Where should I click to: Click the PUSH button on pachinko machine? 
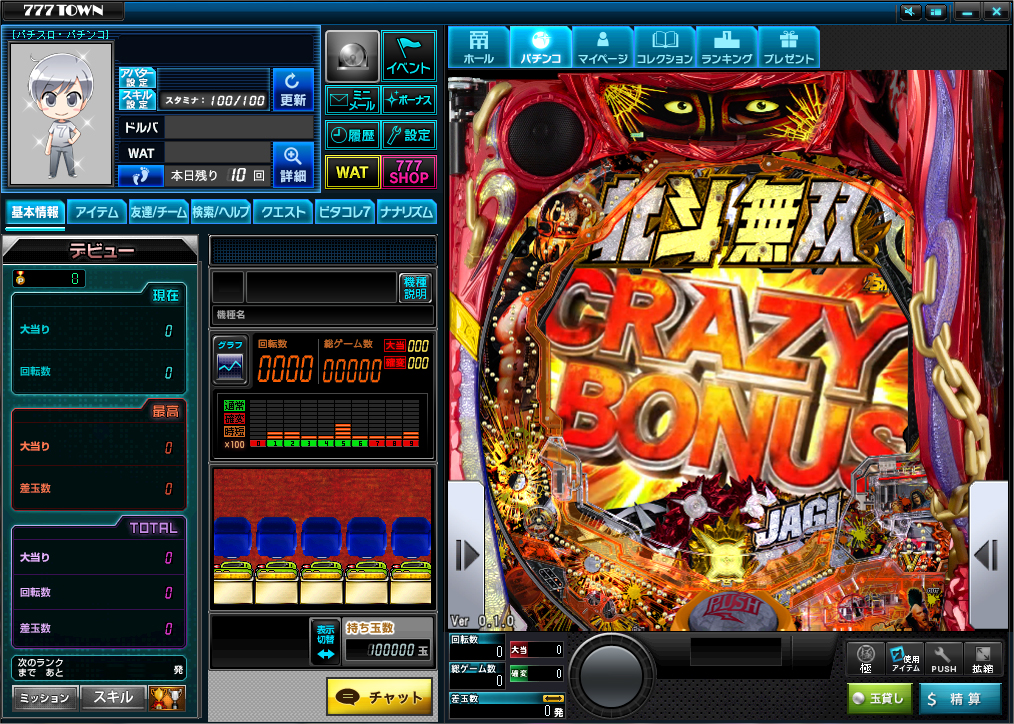coord(733,610)
